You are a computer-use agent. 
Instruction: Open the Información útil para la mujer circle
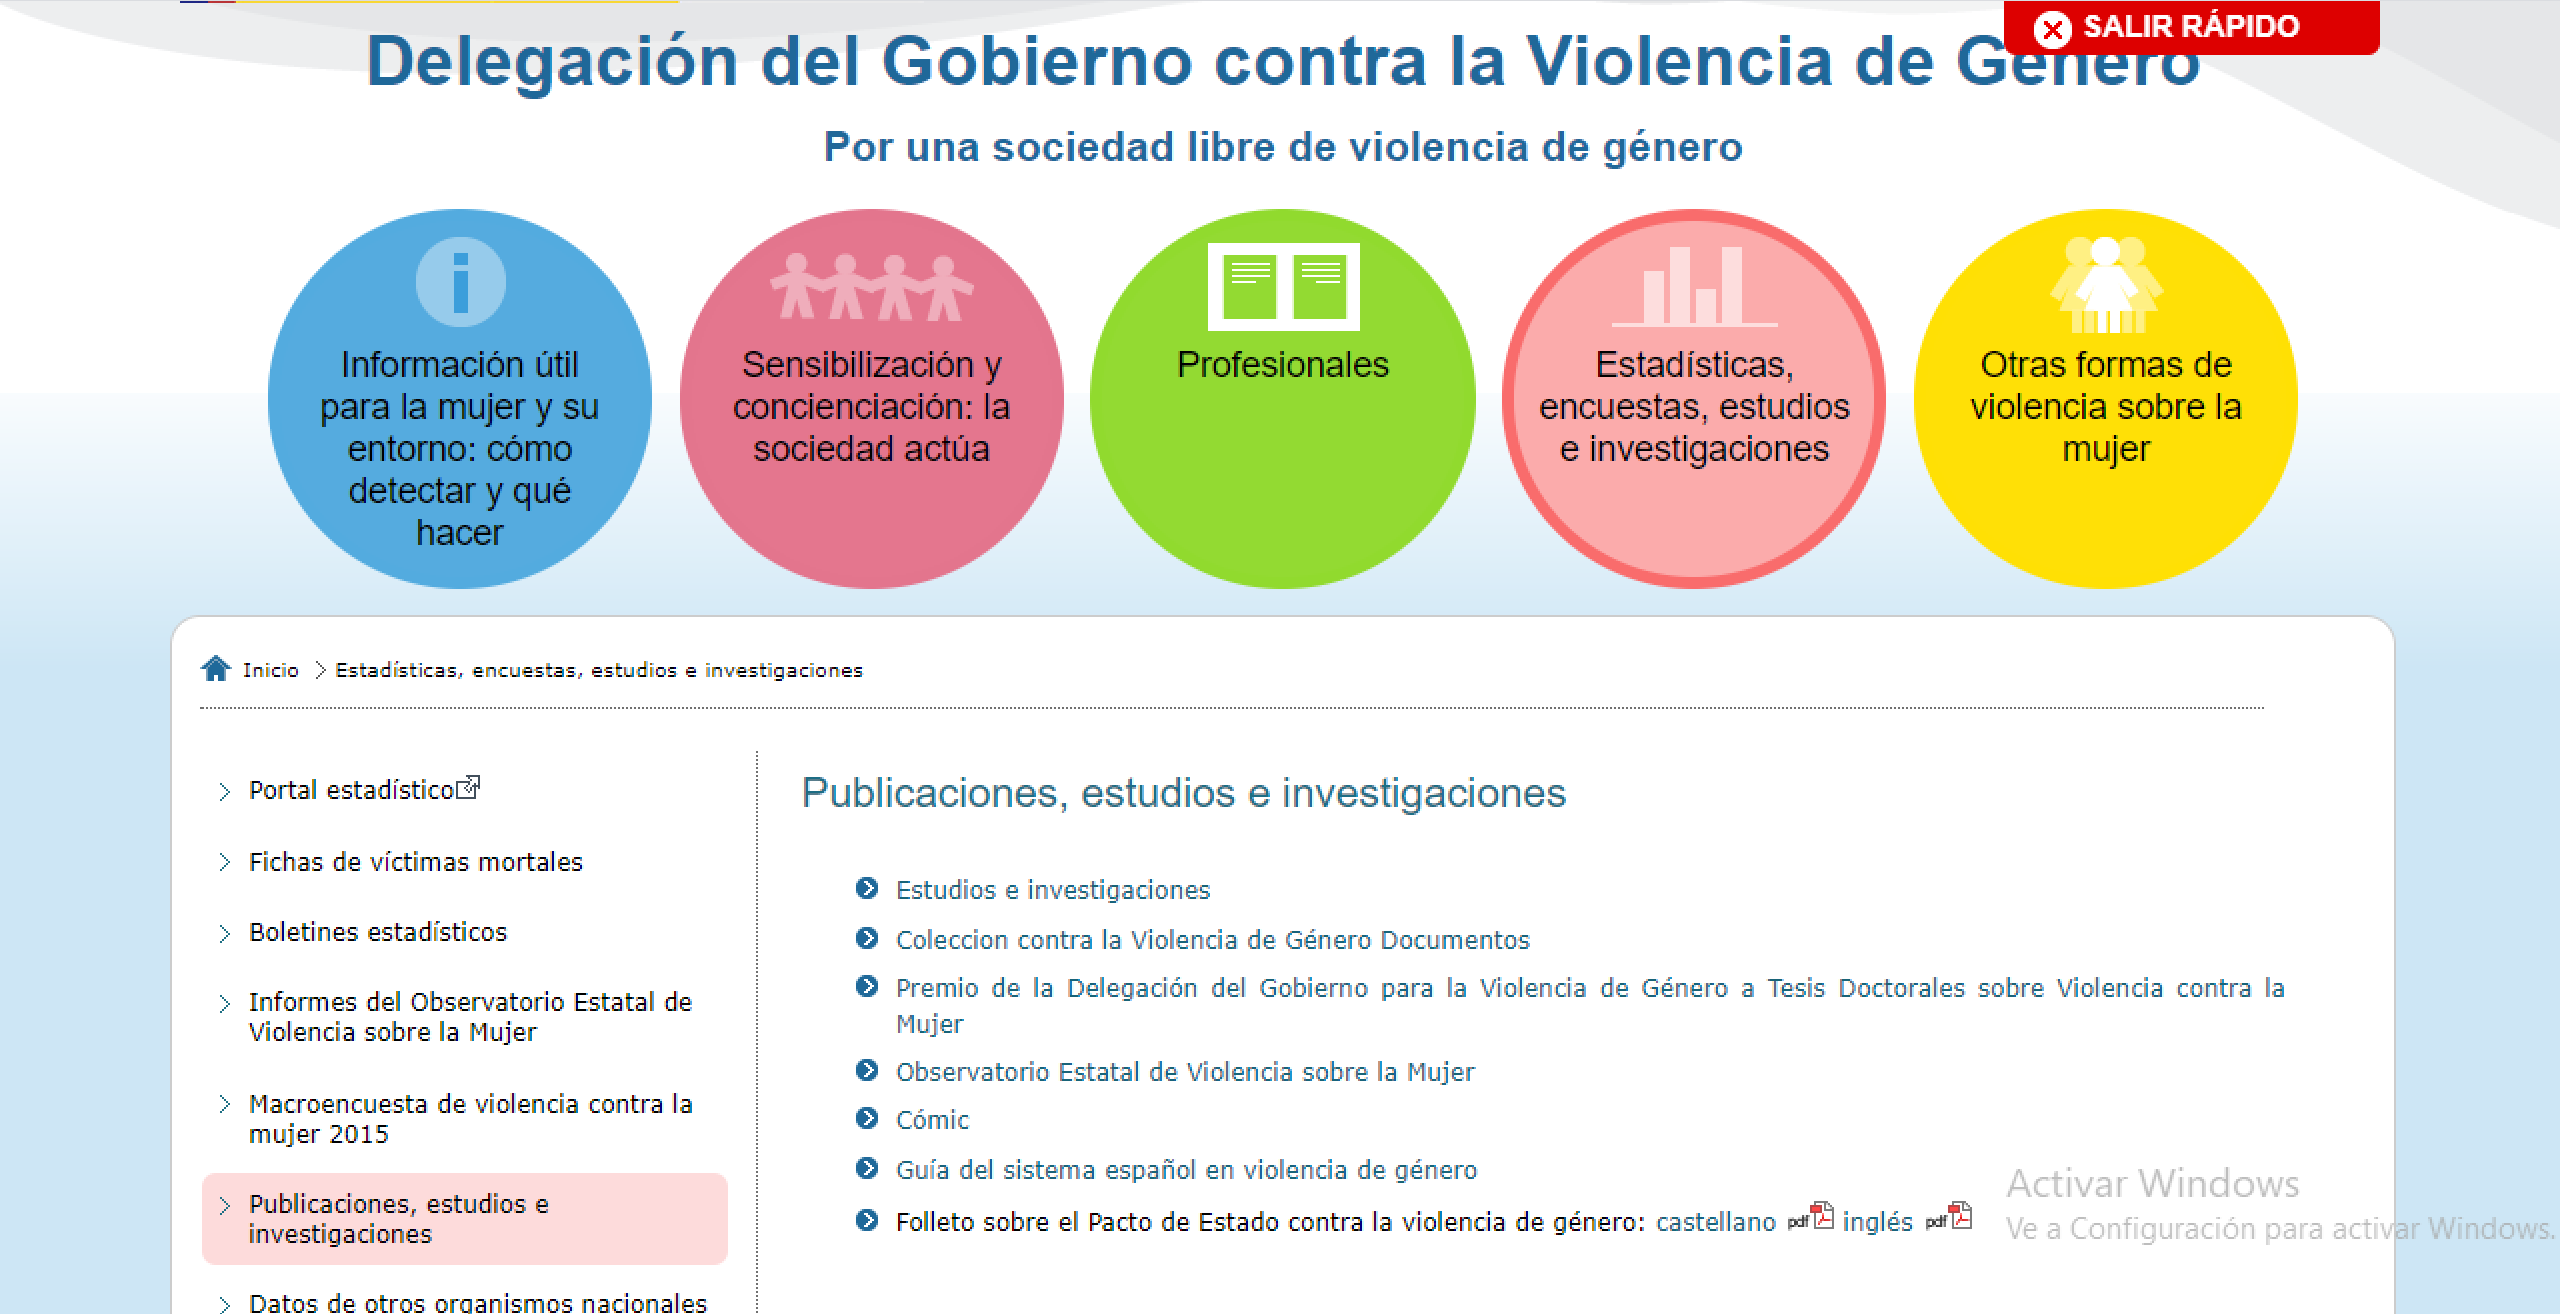click(x=460, y=399)
